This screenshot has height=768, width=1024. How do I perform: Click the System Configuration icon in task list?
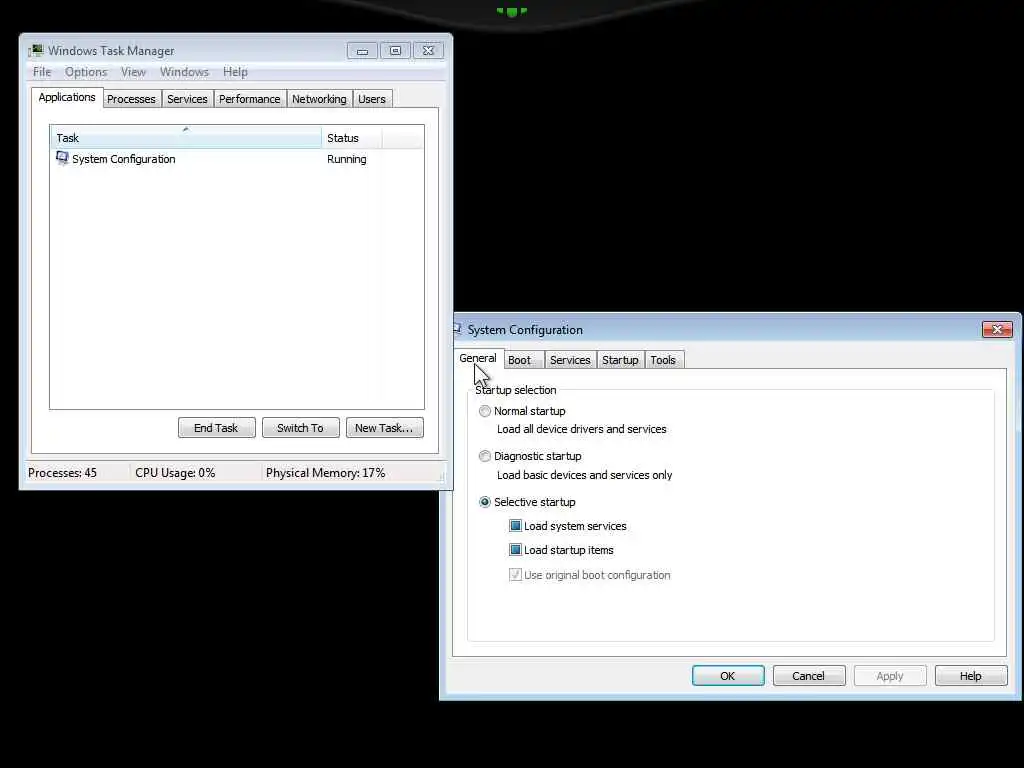(62, 158)
